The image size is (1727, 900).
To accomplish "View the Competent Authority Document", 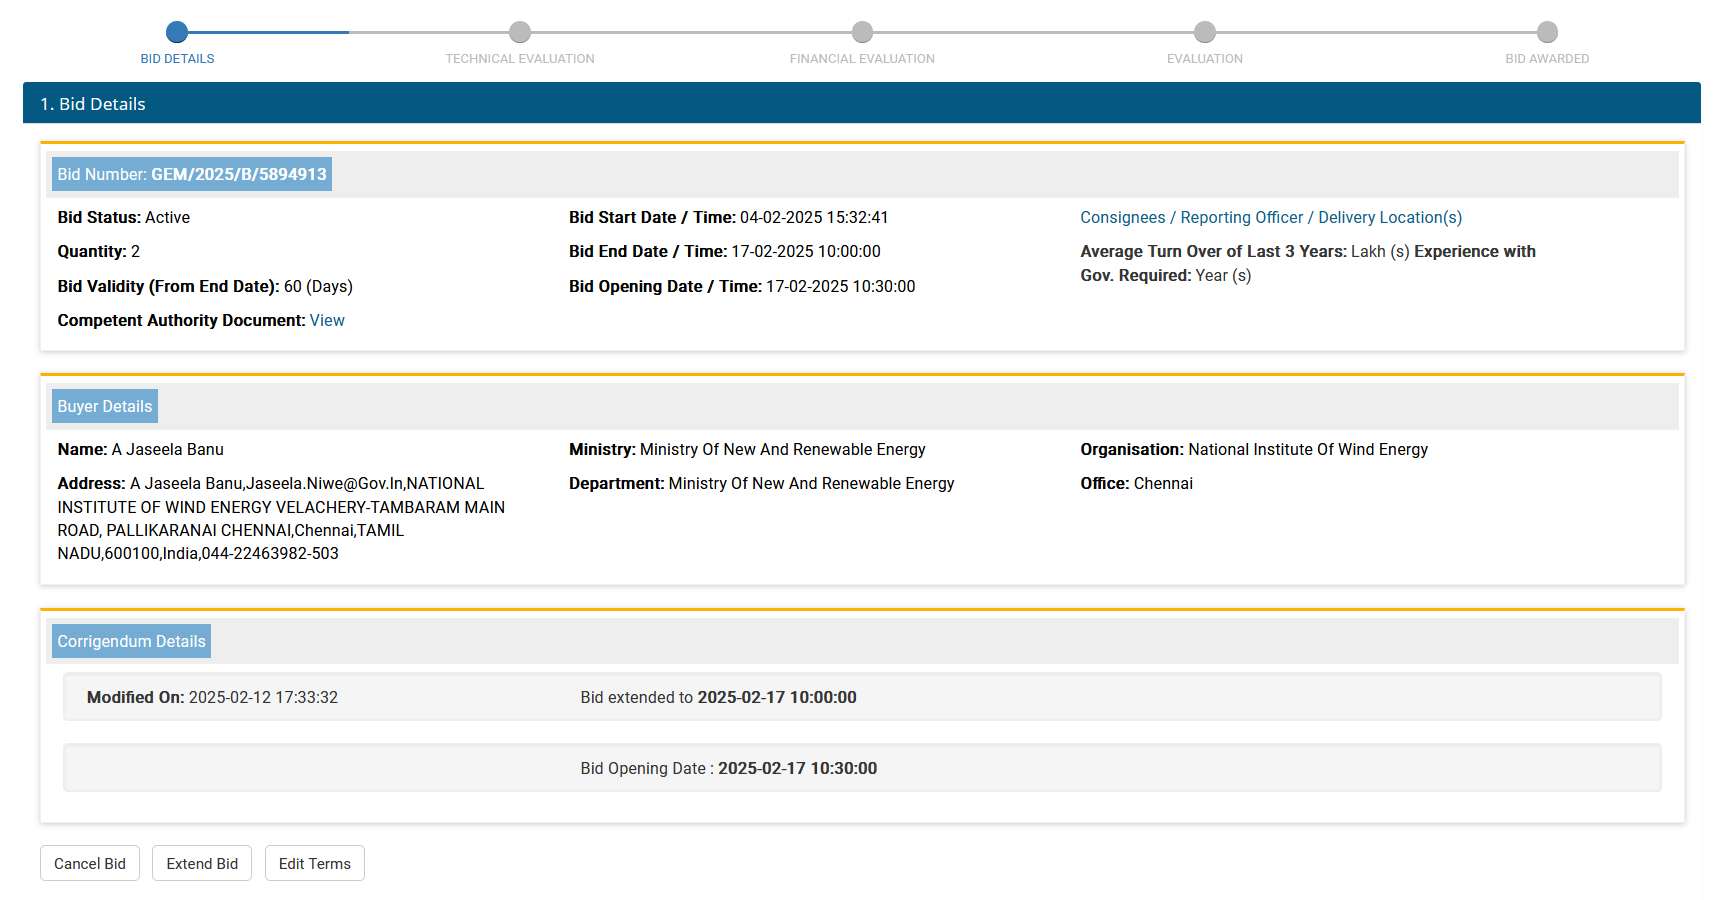I will click(x=327, y=321).
